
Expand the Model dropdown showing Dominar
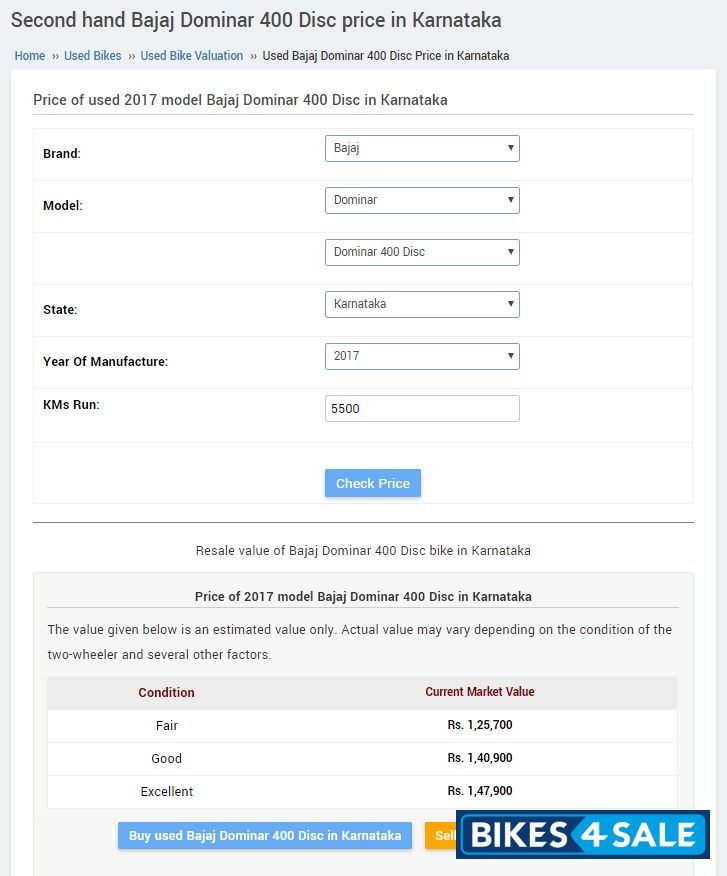[422, 200]
